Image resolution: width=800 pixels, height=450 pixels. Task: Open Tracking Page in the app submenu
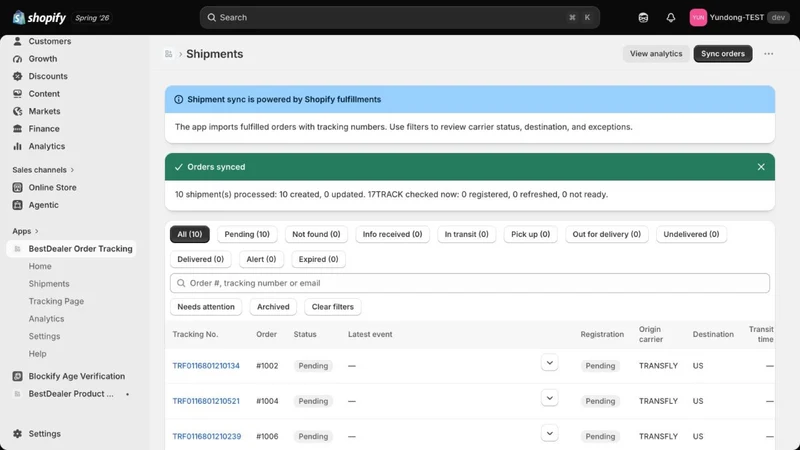[x=56, y=301]
